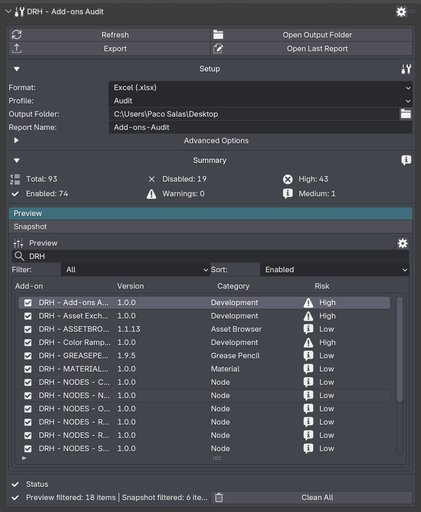This screenshot has width=421, height=512.
Task: Open Preview settings gear icon
Action: 402,243
